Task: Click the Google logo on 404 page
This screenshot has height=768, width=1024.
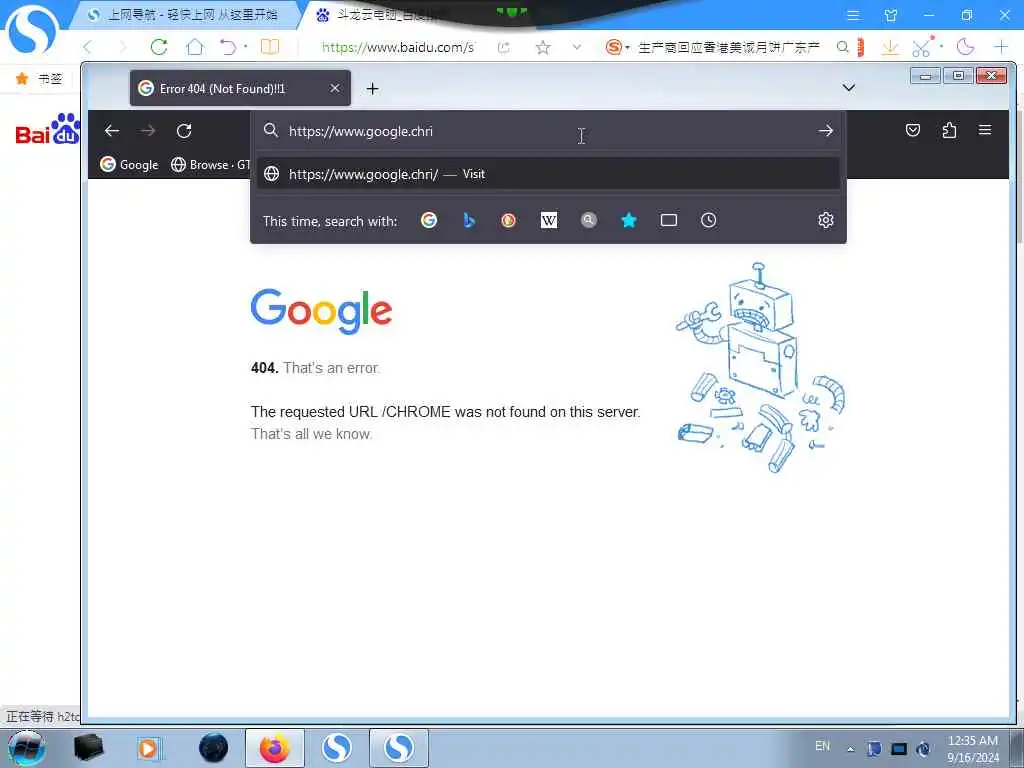Action: (321, 312)
